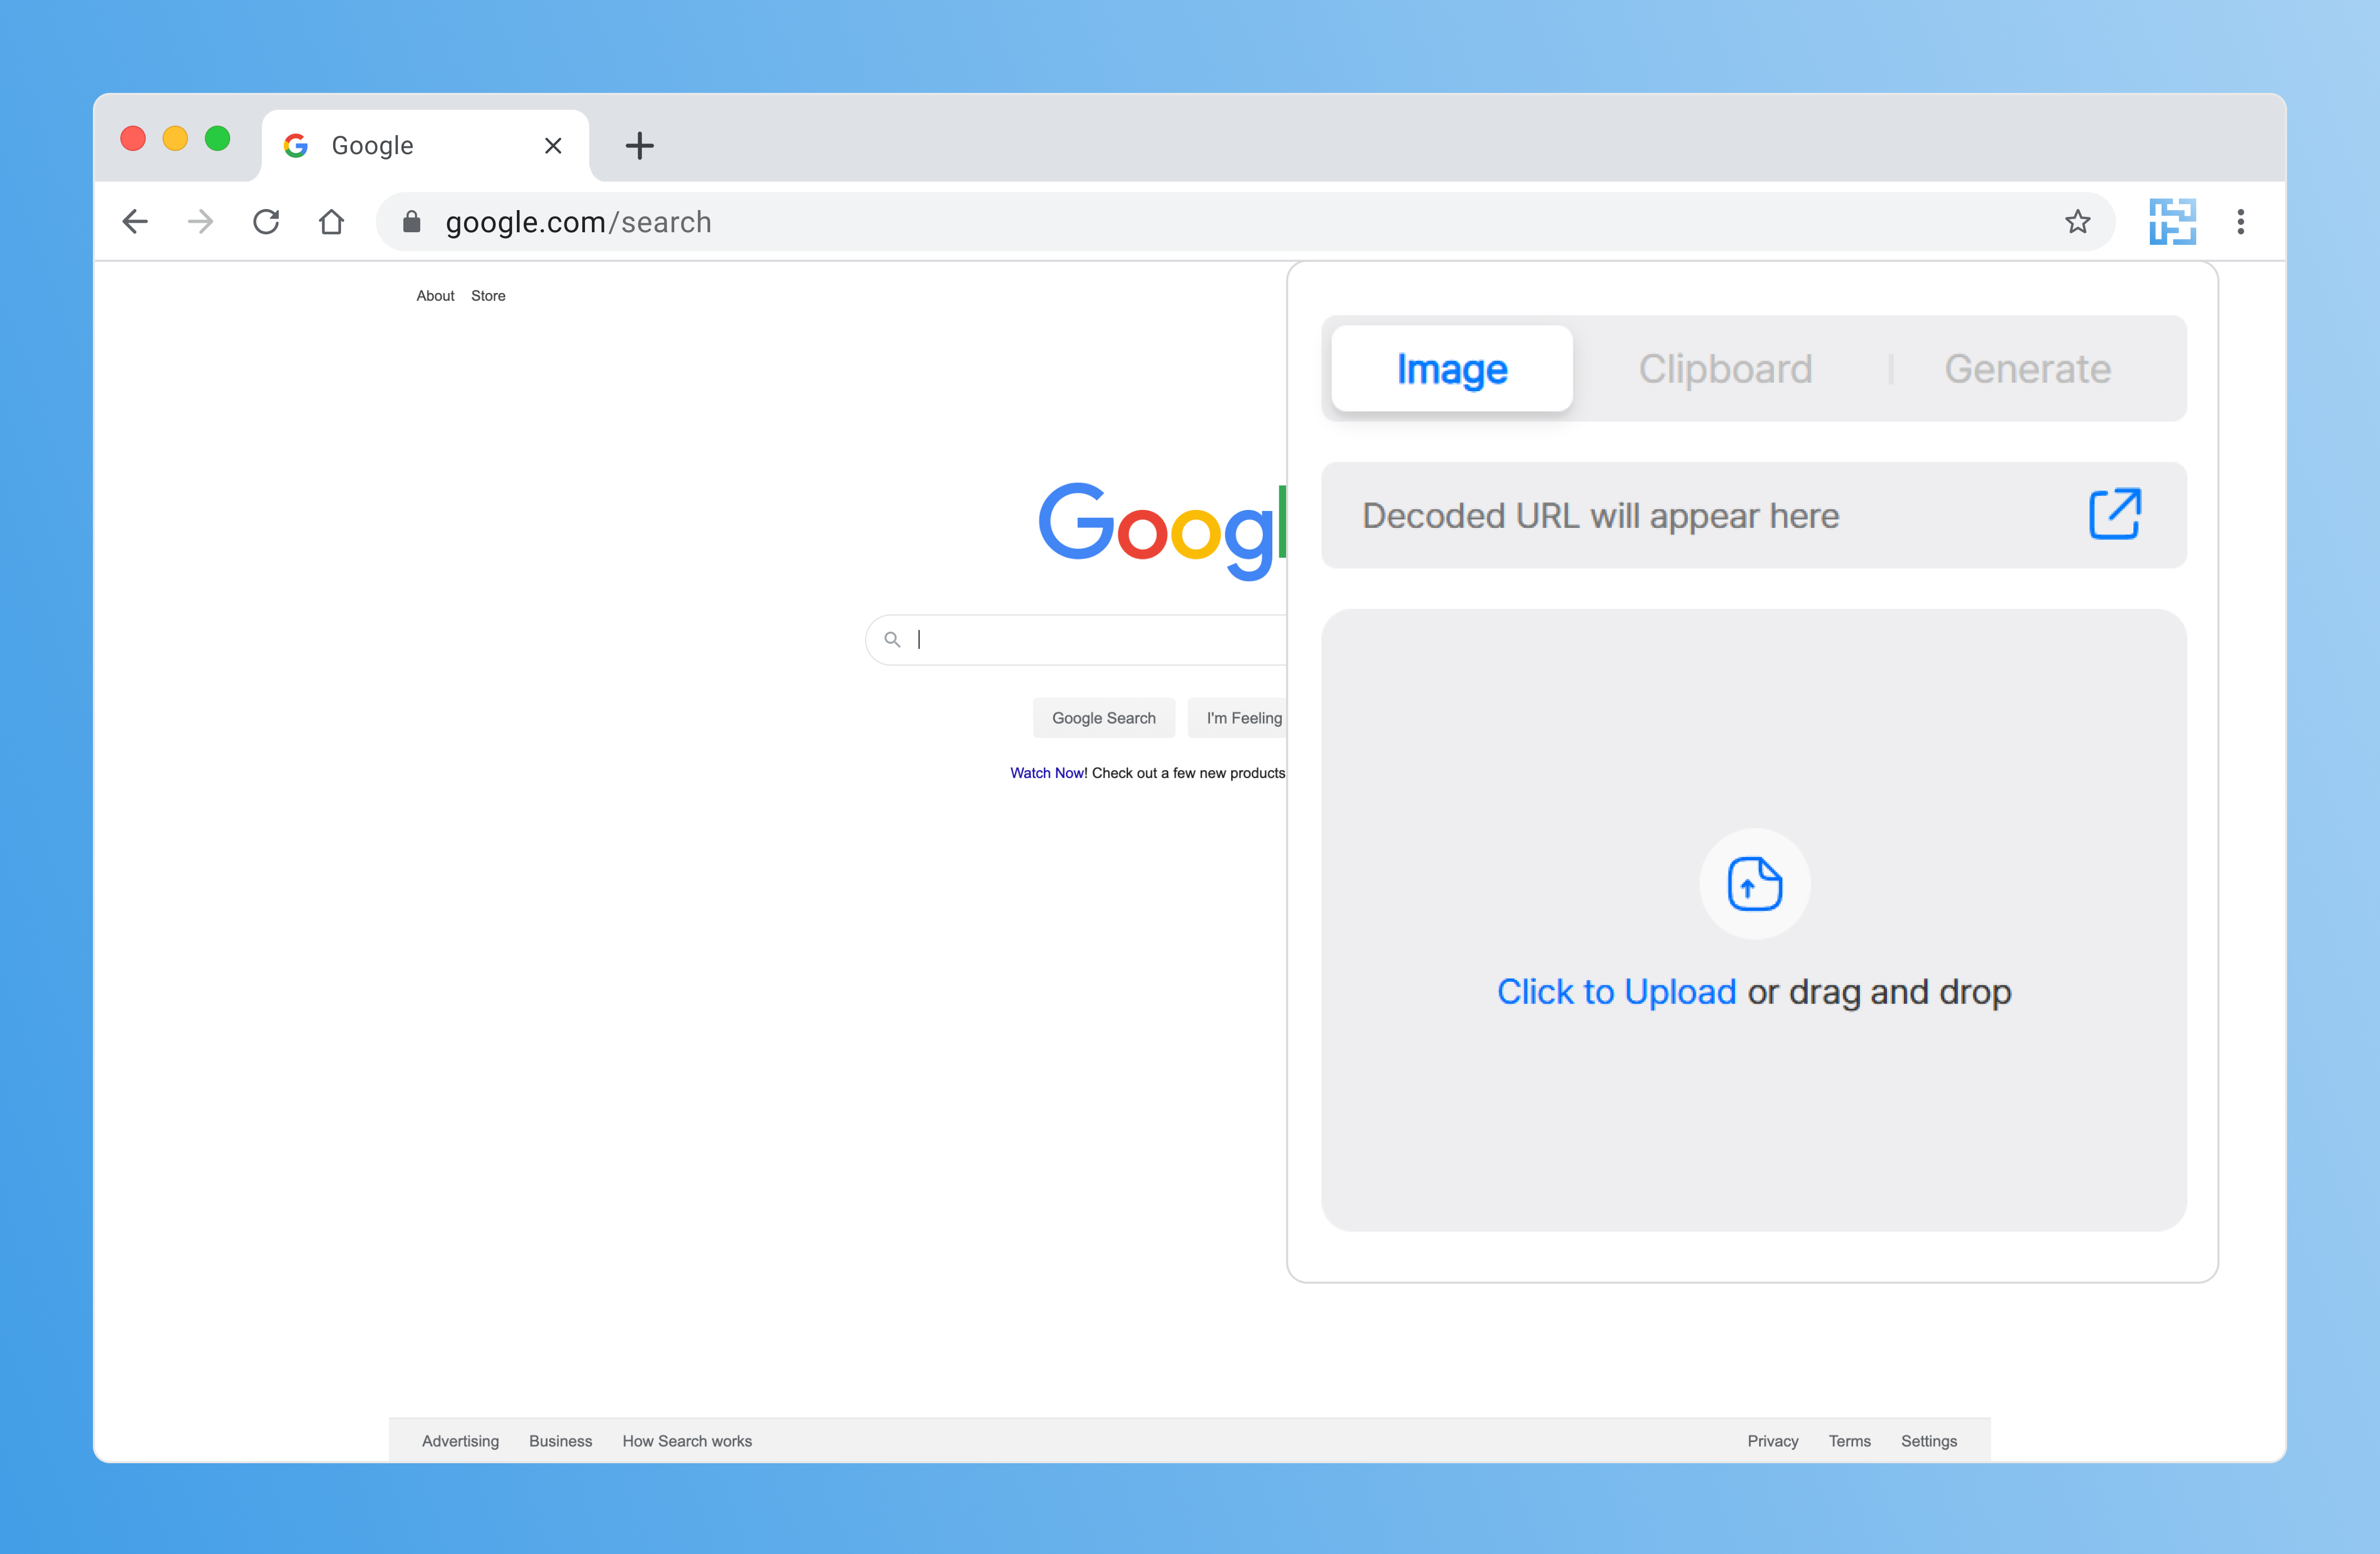2380x1554 pixels.
Task: Click the Click to Upload link
Action: point(1616,992)
